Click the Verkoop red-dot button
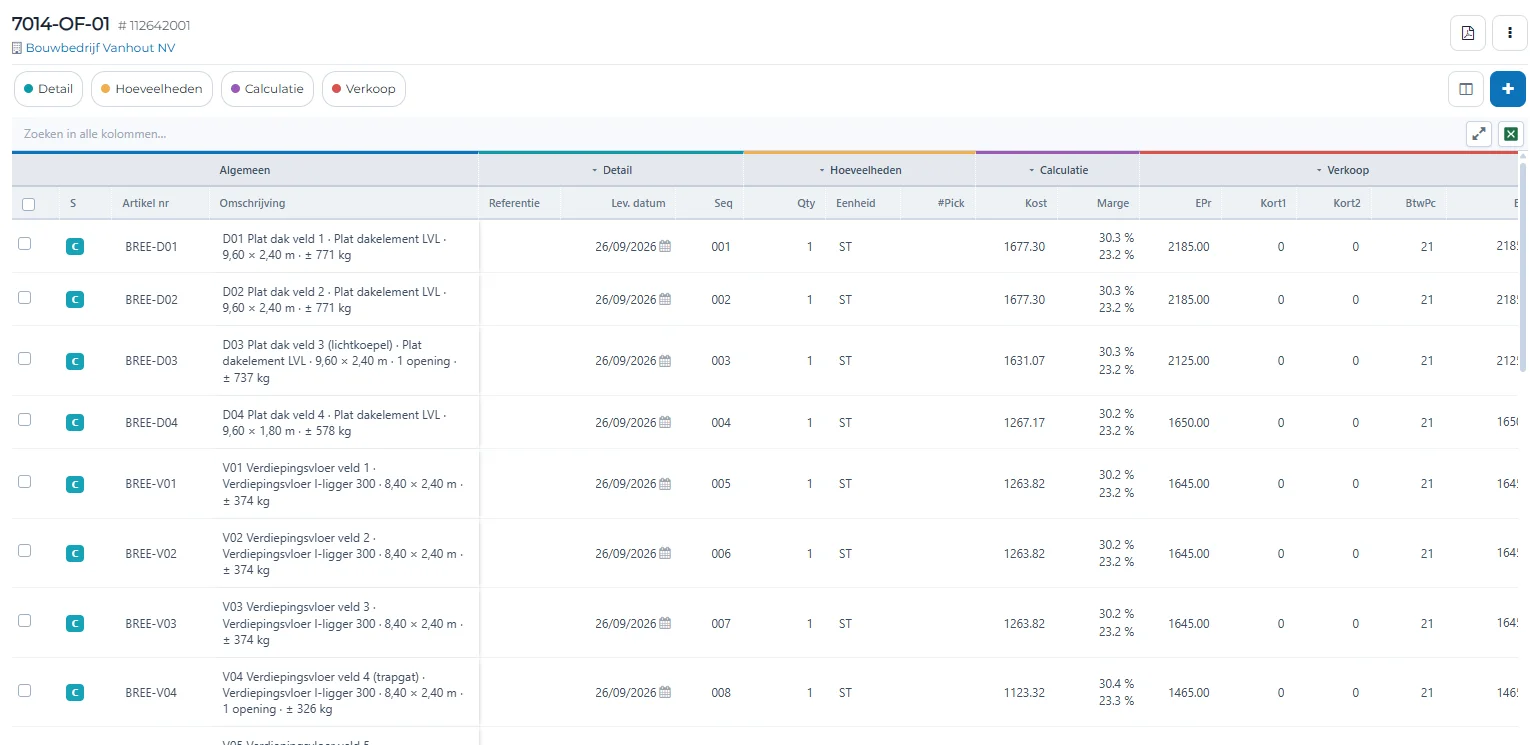This screenshot has height=745, width=1530. pos(363,89)
